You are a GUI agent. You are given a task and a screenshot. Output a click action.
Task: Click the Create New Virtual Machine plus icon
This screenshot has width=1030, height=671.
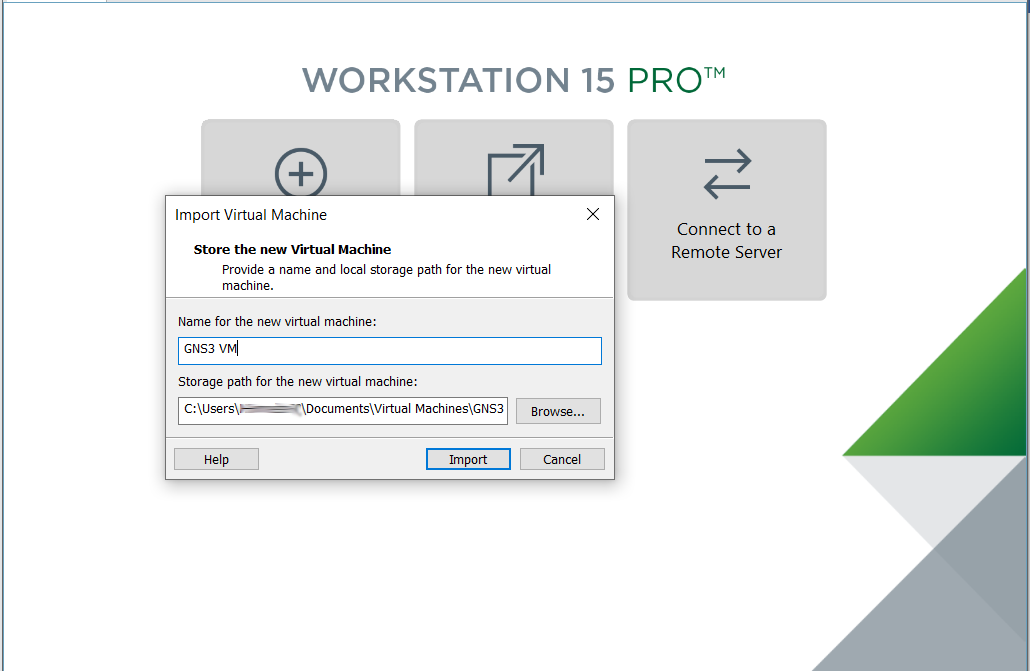pos(301,173)
